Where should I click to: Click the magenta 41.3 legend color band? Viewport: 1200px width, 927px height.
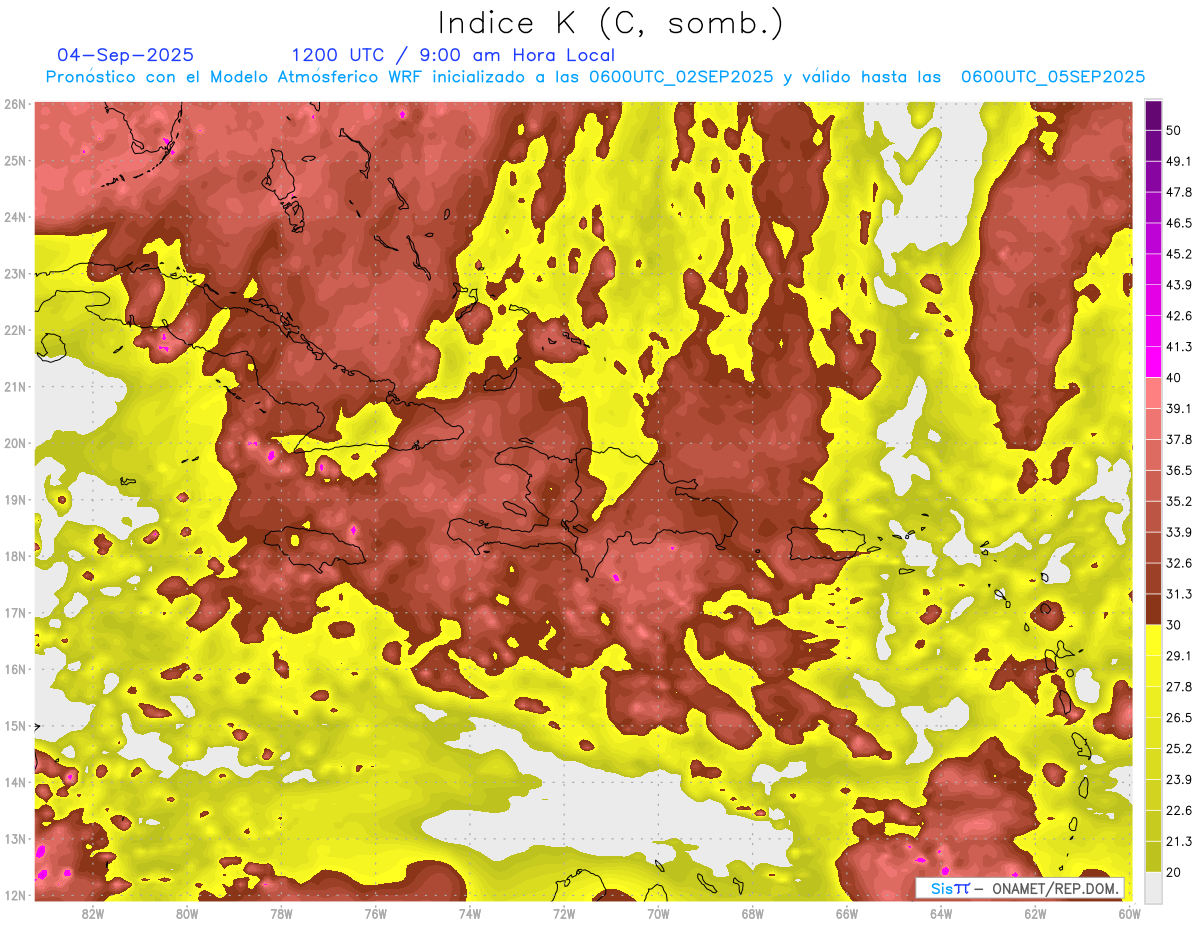[x=1153, y=361]
